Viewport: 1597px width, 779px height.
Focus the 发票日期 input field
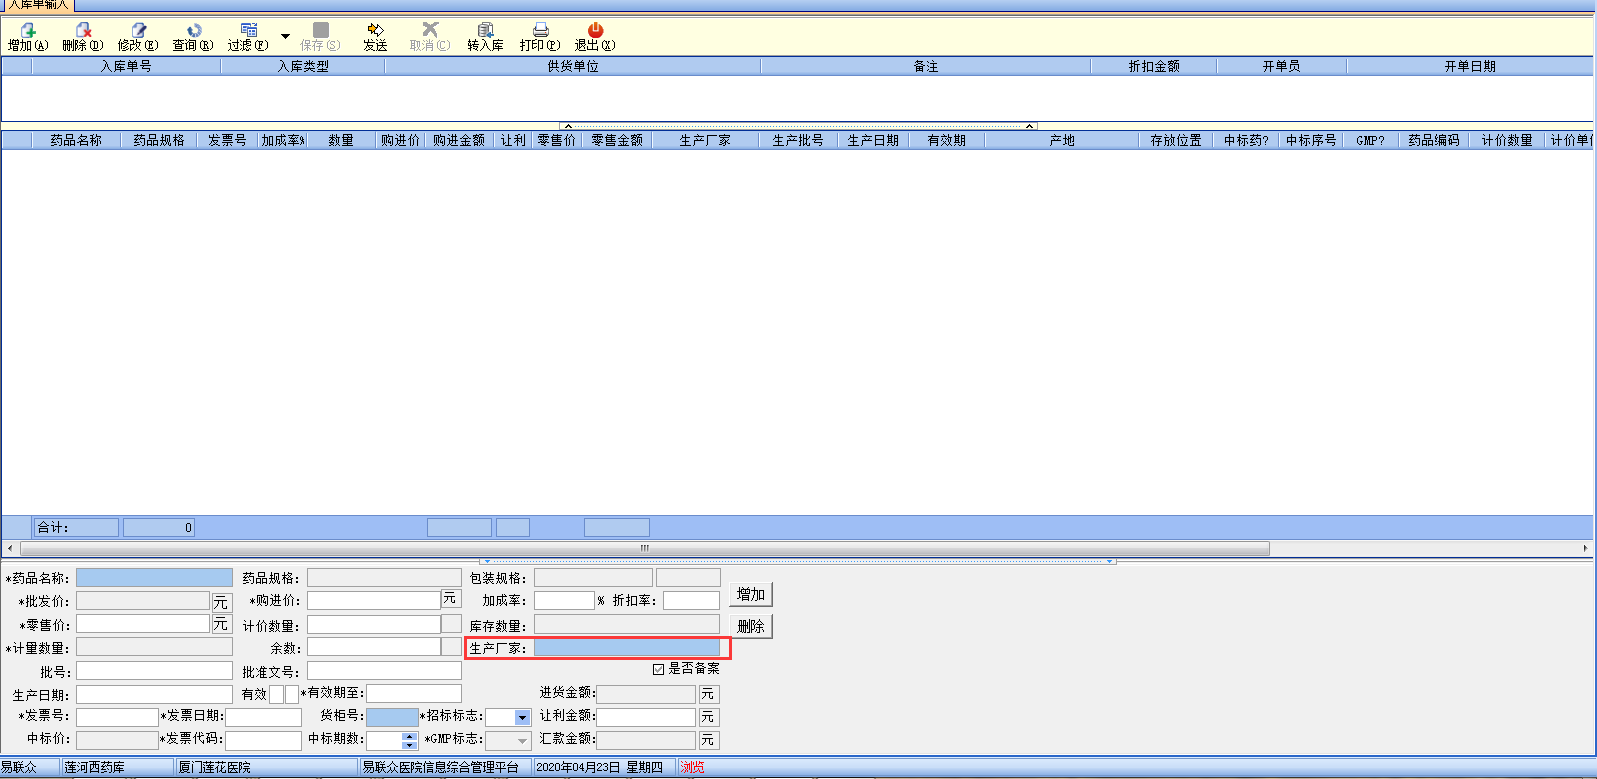pos(263,717)
